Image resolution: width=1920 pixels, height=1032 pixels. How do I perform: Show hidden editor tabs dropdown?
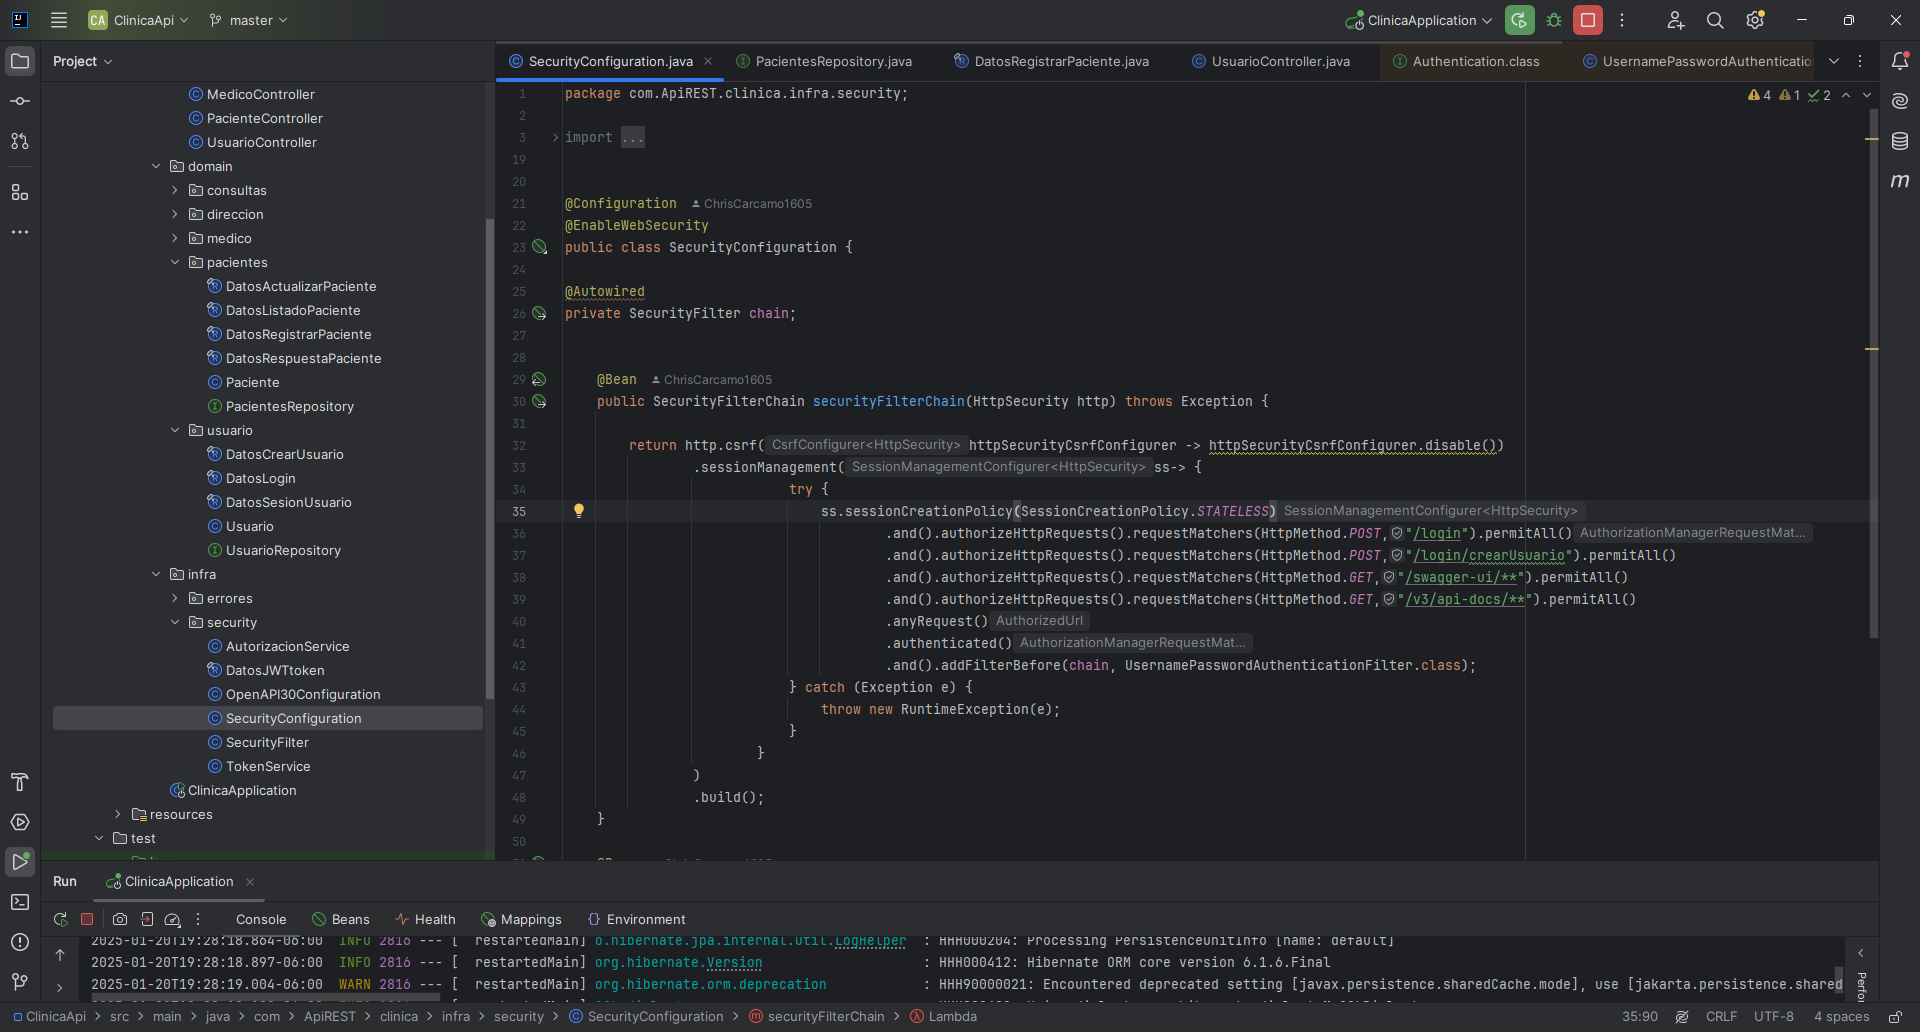1834,61
